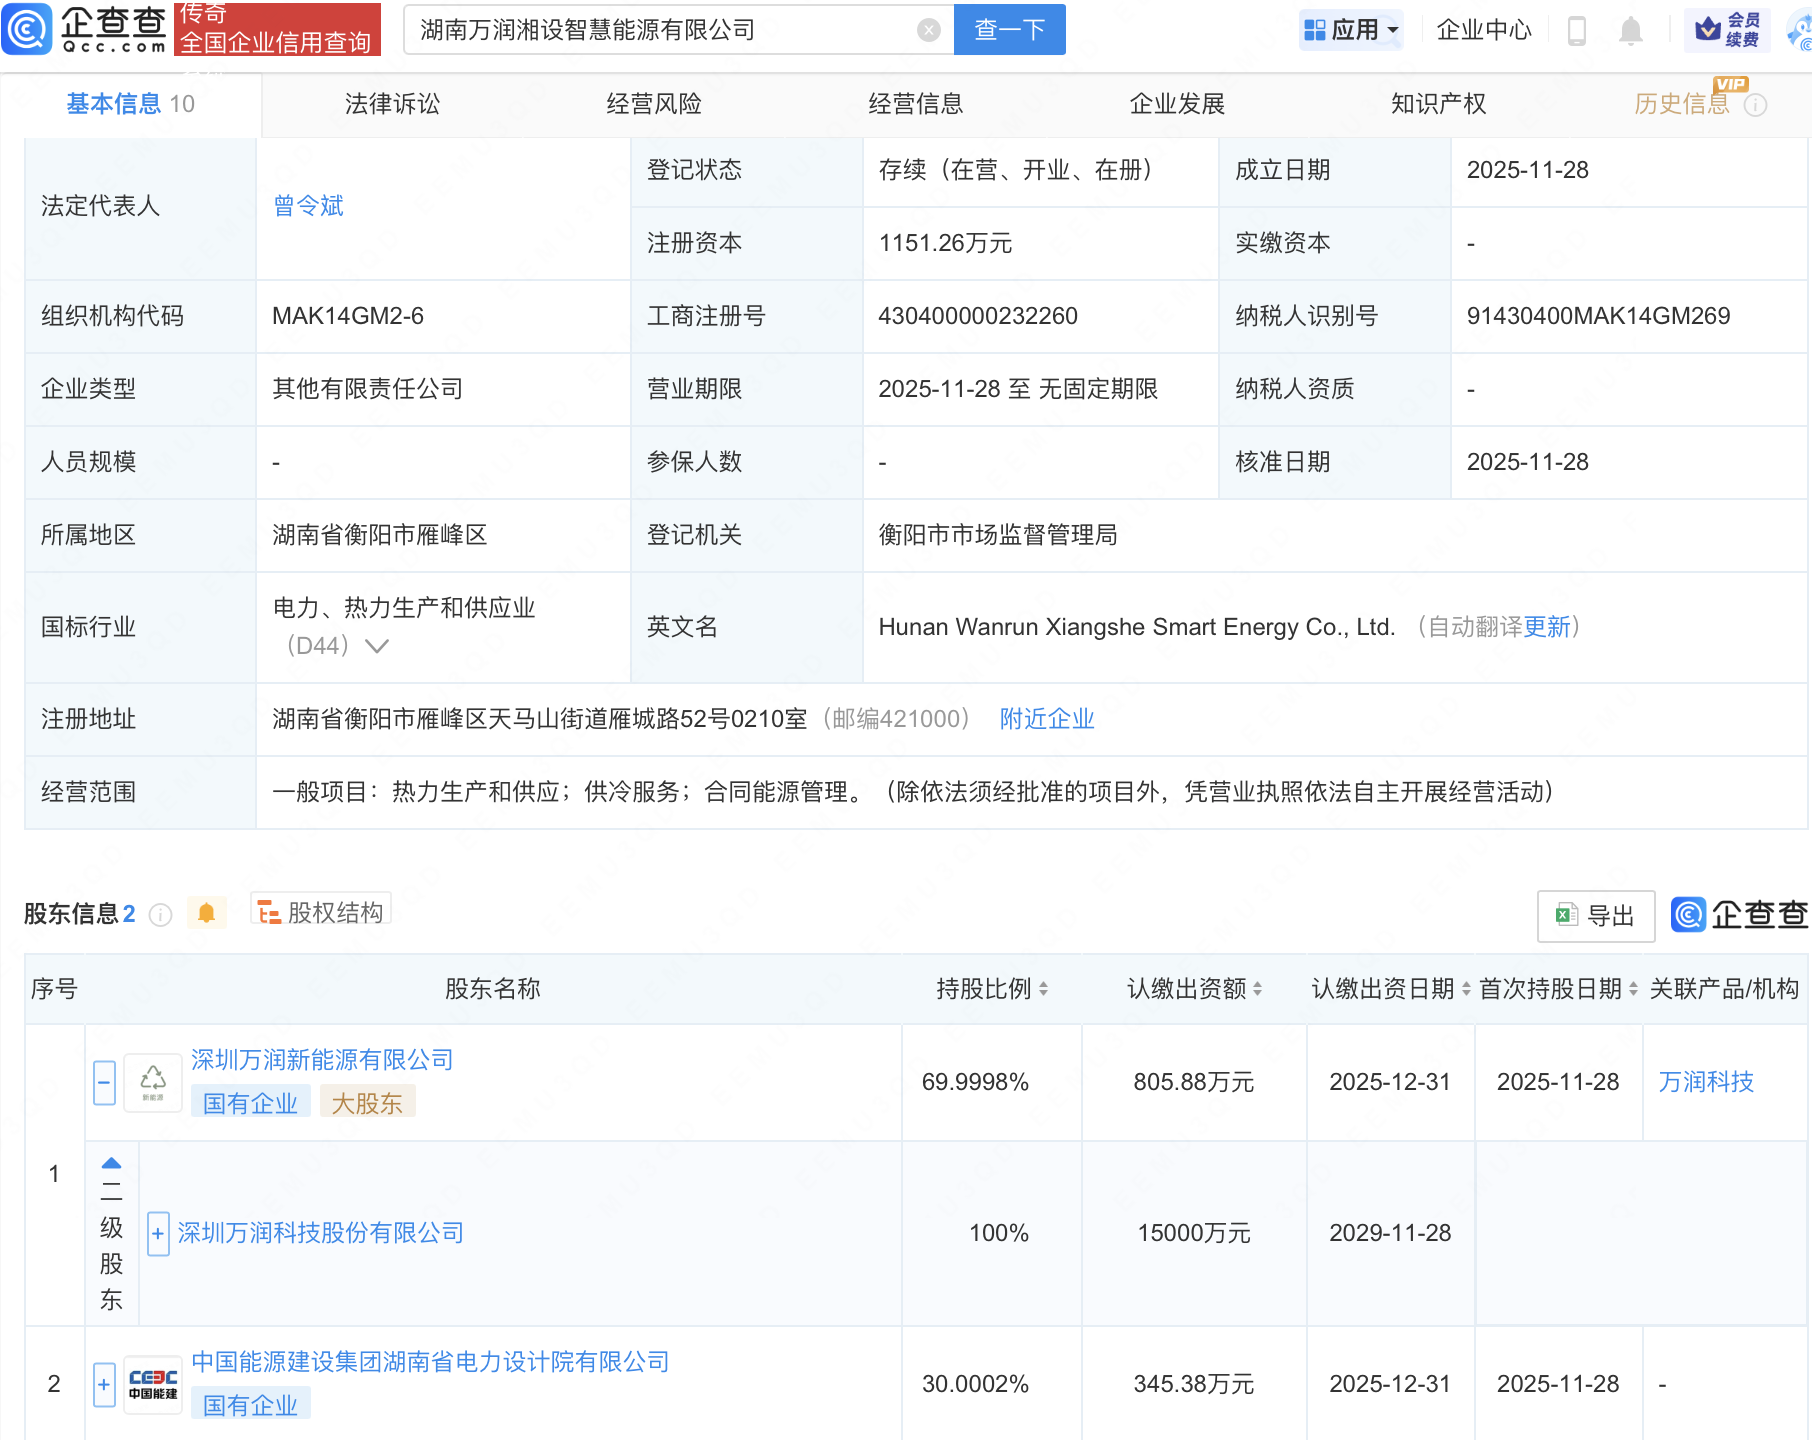
Task: Open the mobile app phone icon
Action: (1576, 31)
